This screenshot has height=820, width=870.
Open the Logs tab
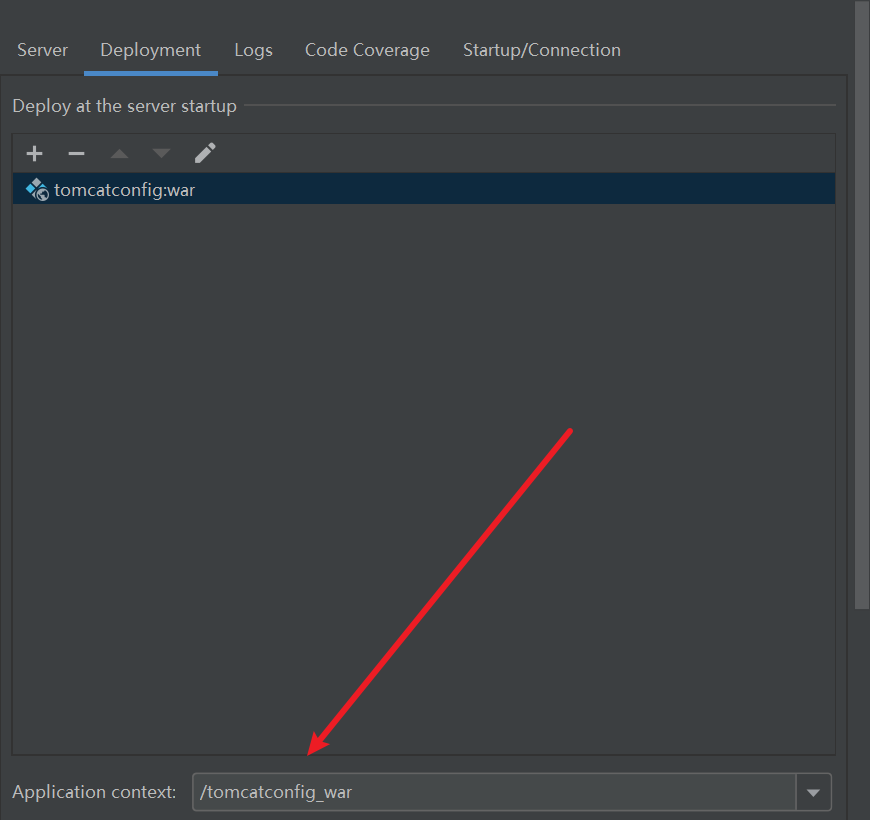tap(253, 50)
